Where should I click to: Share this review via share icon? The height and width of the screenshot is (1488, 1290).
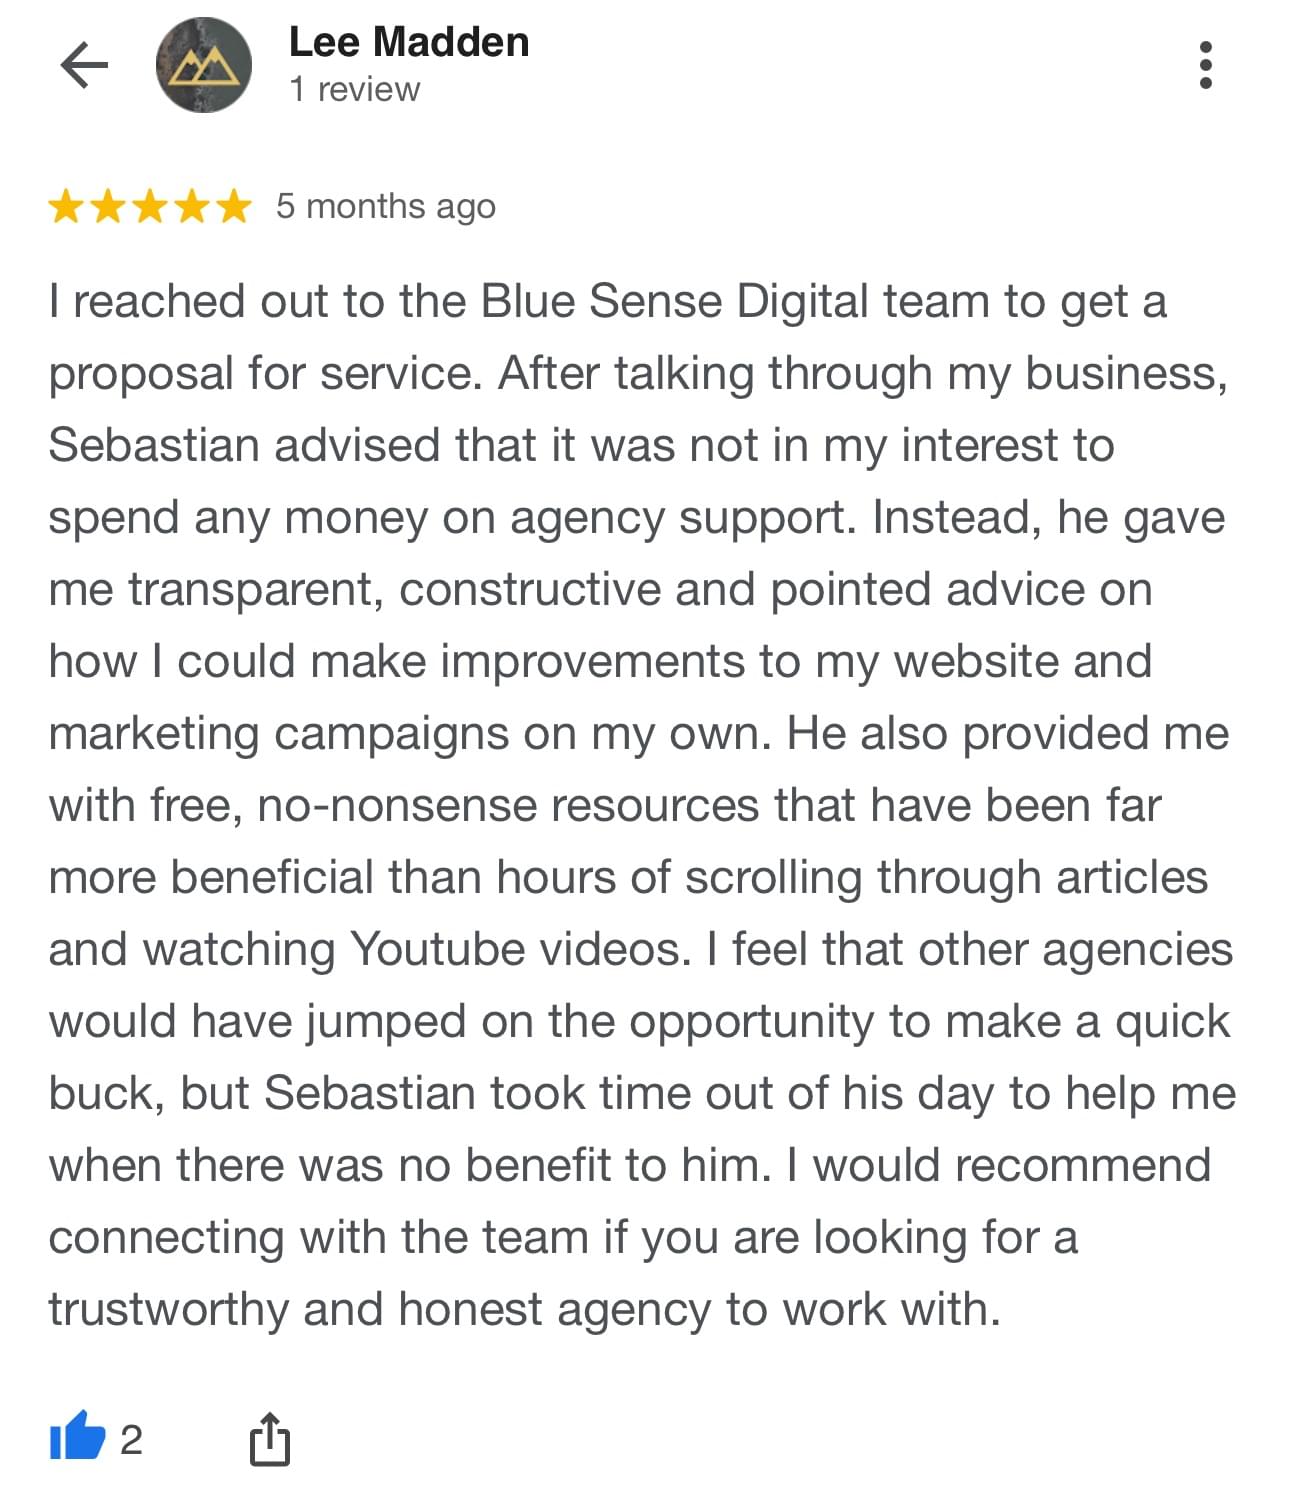point(269,1440)
